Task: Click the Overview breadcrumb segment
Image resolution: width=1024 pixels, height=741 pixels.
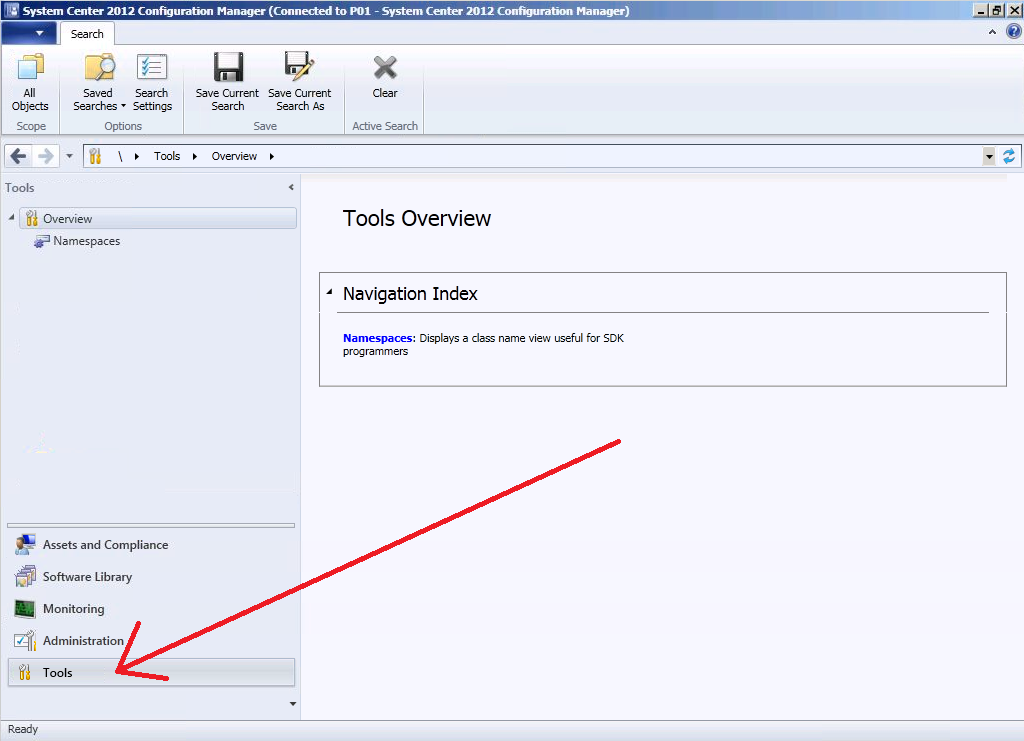Action: [x=234, y=156]
